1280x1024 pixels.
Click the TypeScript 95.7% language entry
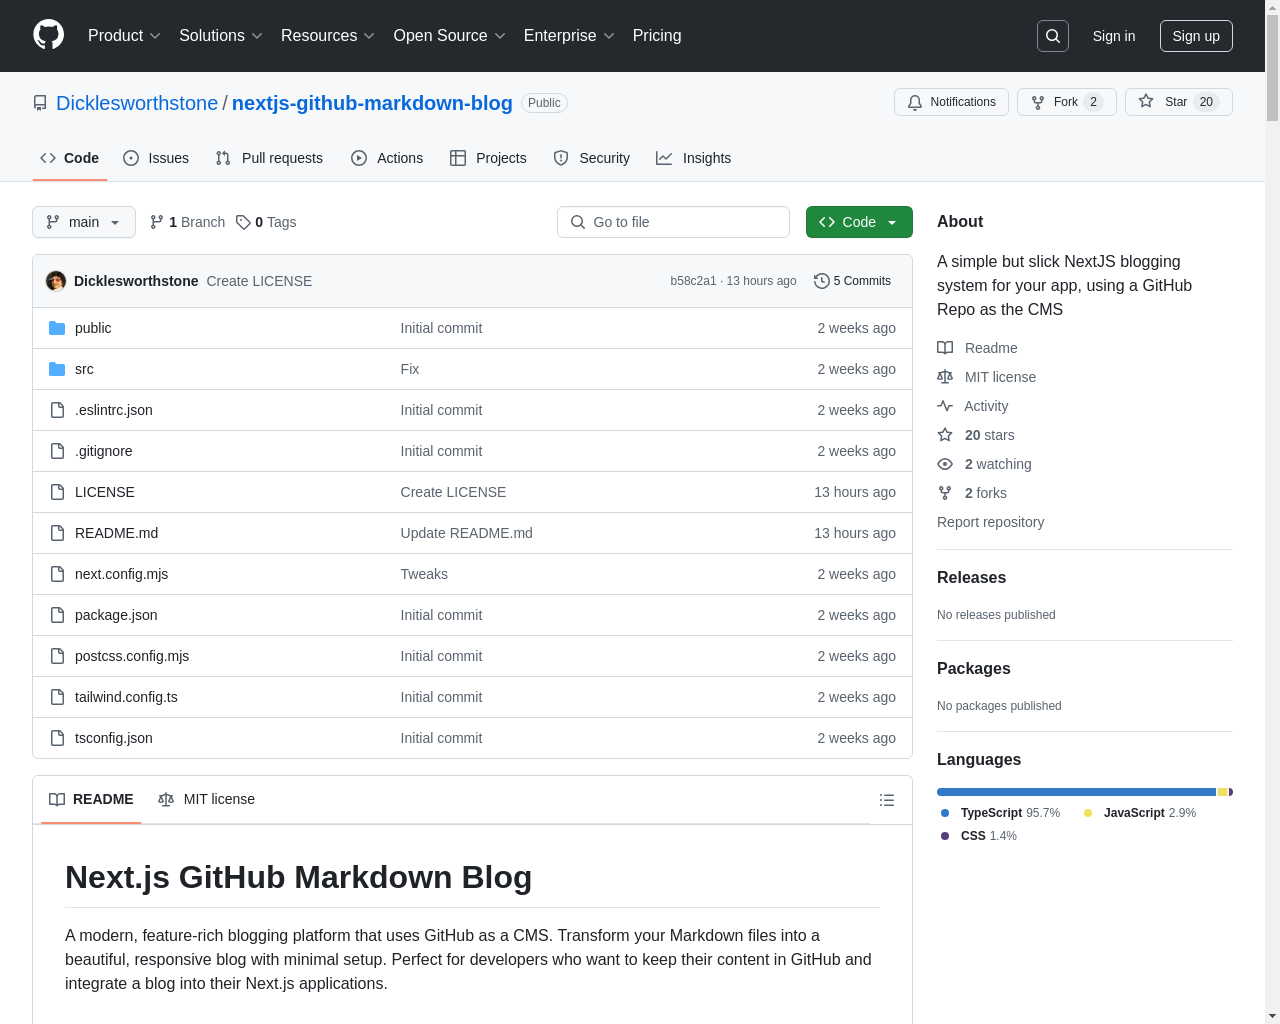(1001, 813)
